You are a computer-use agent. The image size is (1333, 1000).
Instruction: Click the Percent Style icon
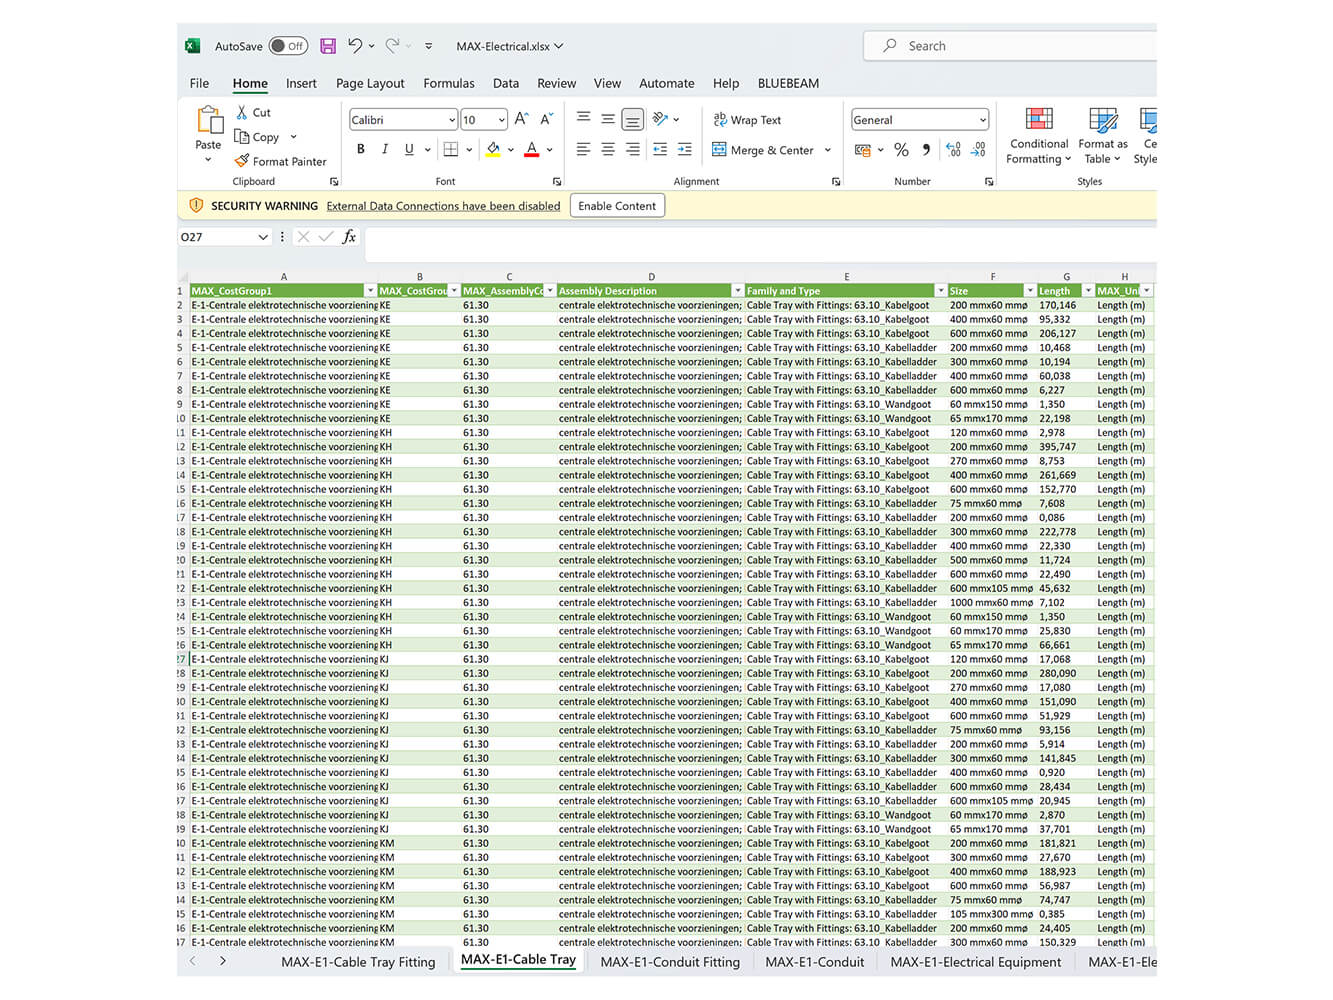point(901,150)
